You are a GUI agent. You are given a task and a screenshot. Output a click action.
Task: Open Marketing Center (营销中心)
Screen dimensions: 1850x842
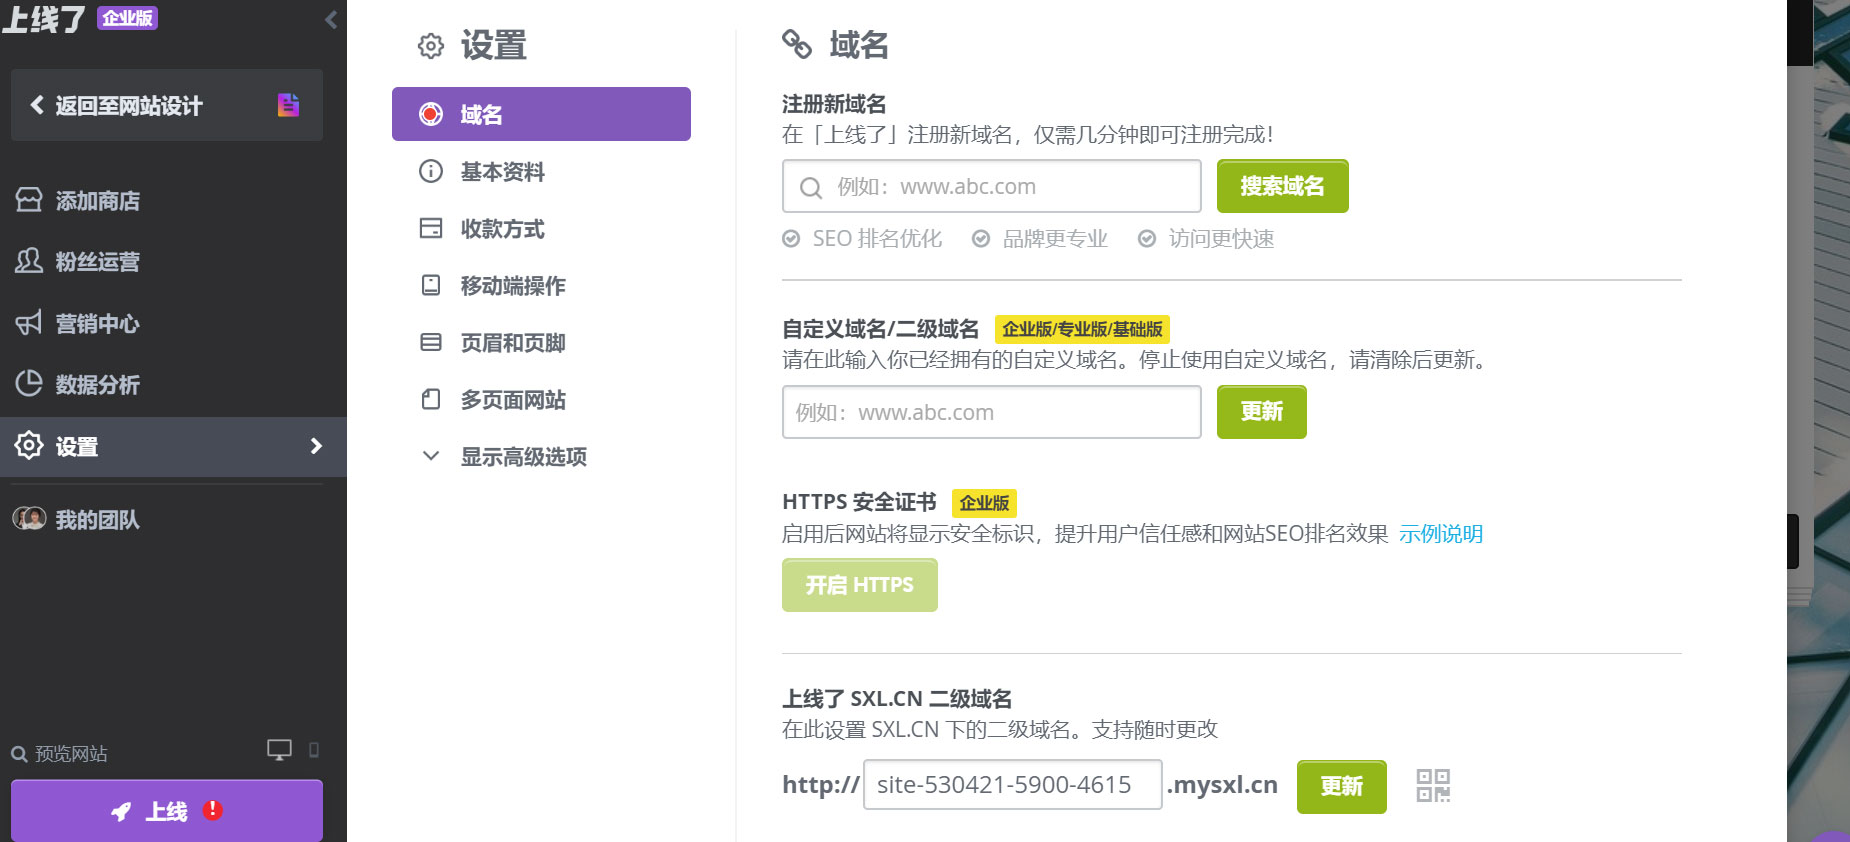pos(97,324)
